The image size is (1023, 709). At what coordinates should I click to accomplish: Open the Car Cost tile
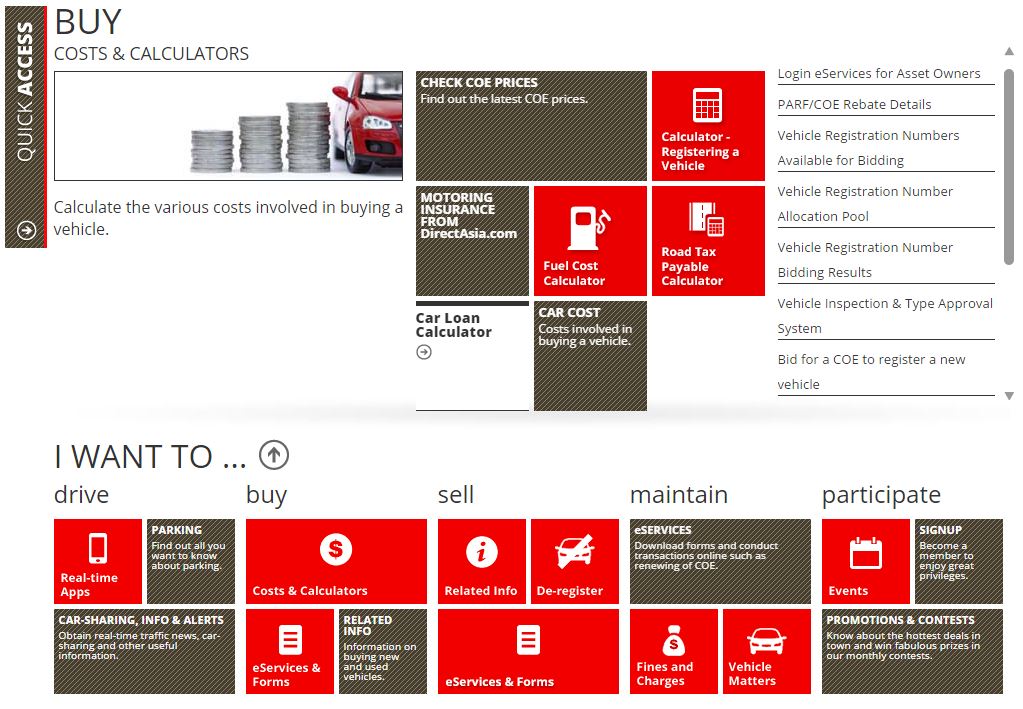point(590,355)
